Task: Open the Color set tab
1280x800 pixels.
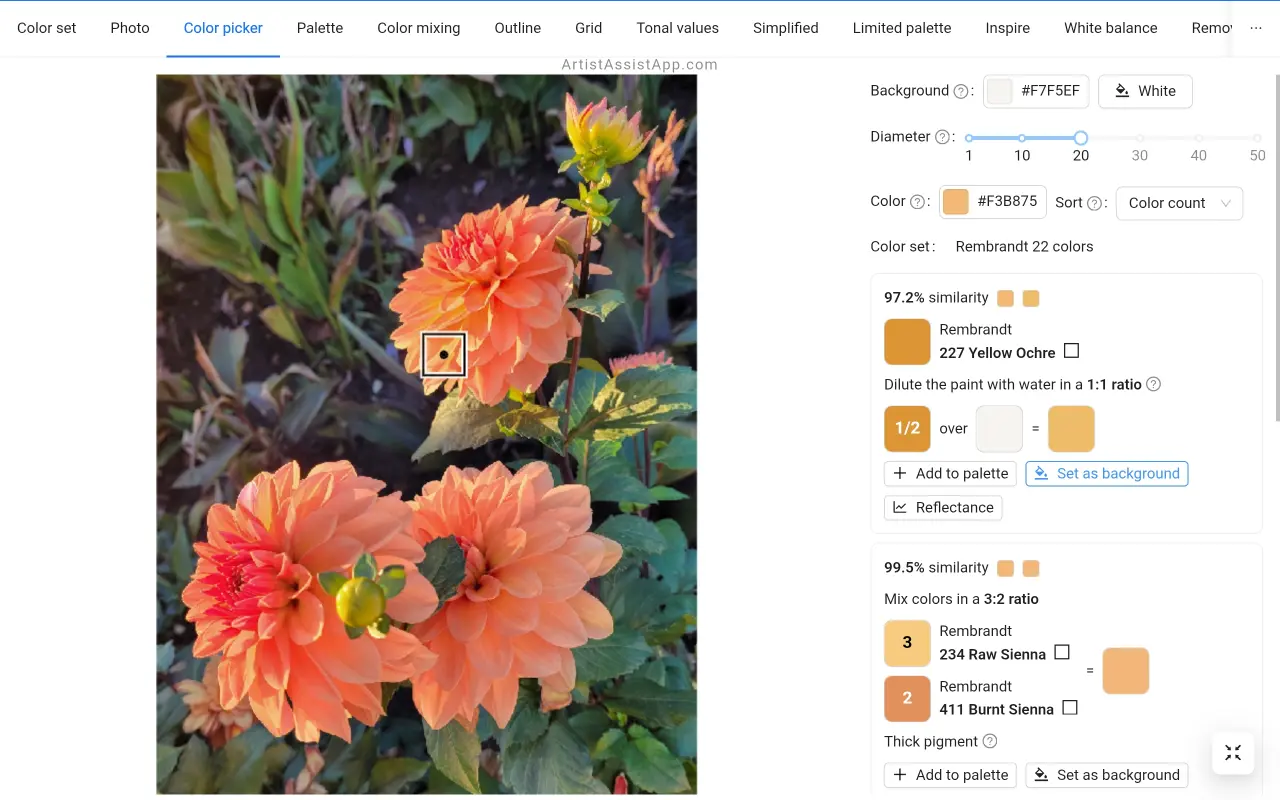Action: tap(47, 28)
